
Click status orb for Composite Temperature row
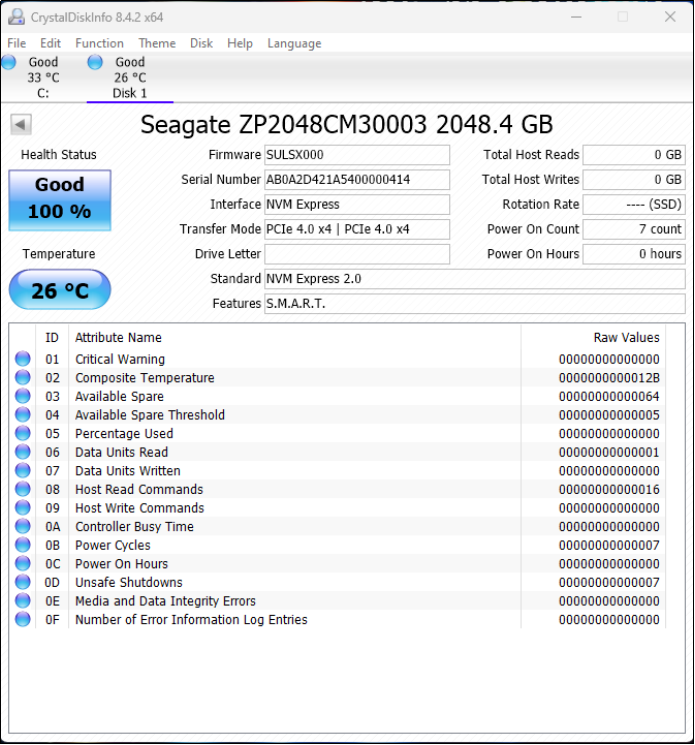(x=22, y=377)
